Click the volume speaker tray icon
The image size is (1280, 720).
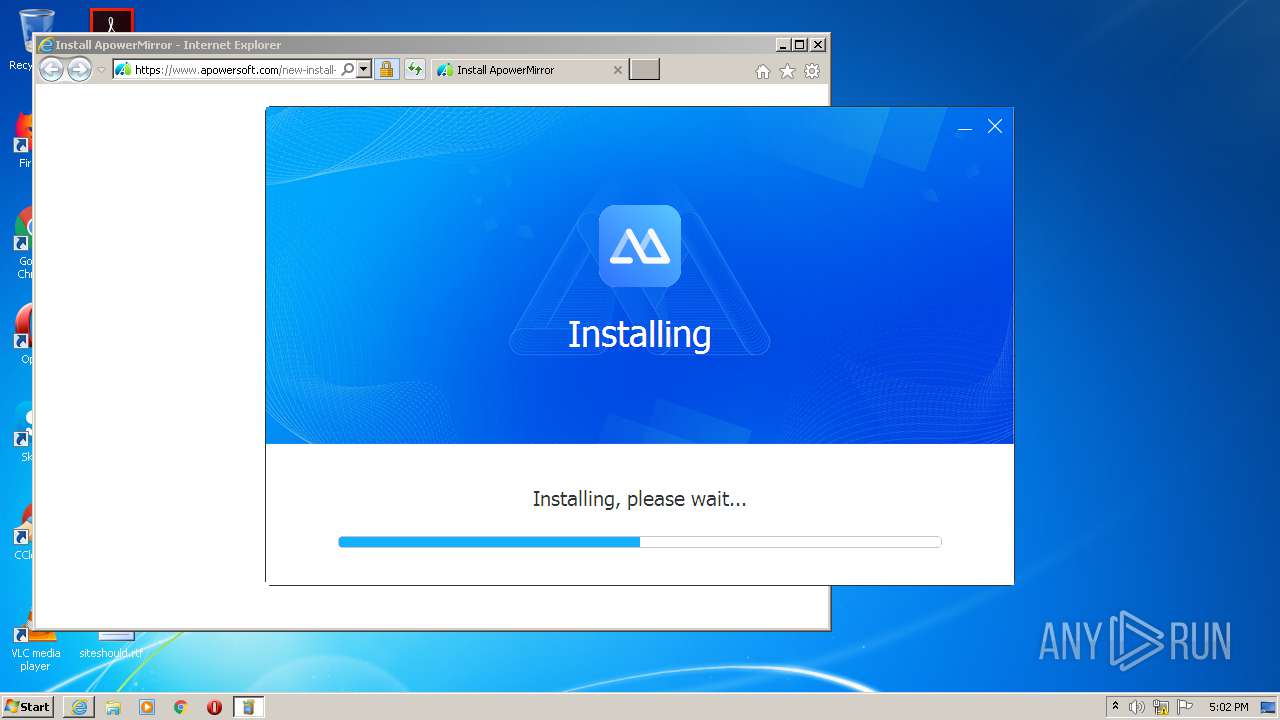[x=1137, y=707]
